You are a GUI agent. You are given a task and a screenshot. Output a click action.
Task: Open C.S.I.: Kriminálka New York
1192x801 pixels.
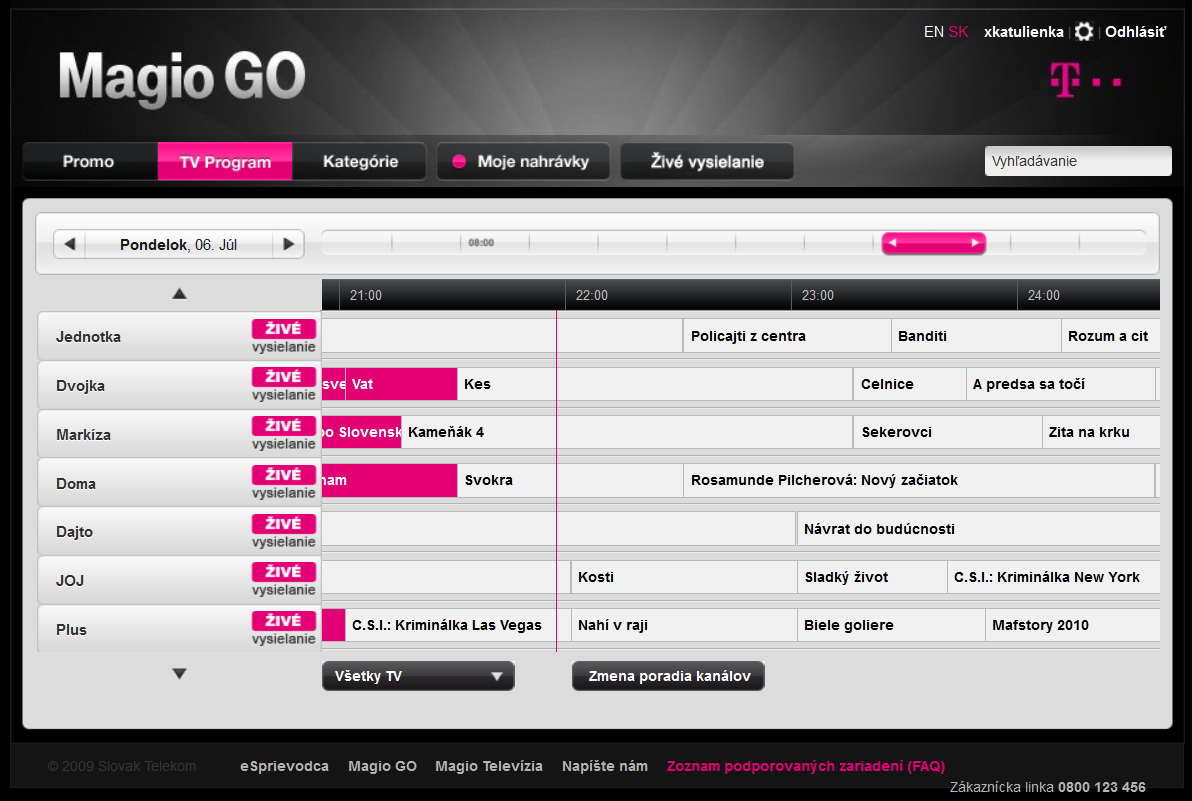pos(1054,577)
